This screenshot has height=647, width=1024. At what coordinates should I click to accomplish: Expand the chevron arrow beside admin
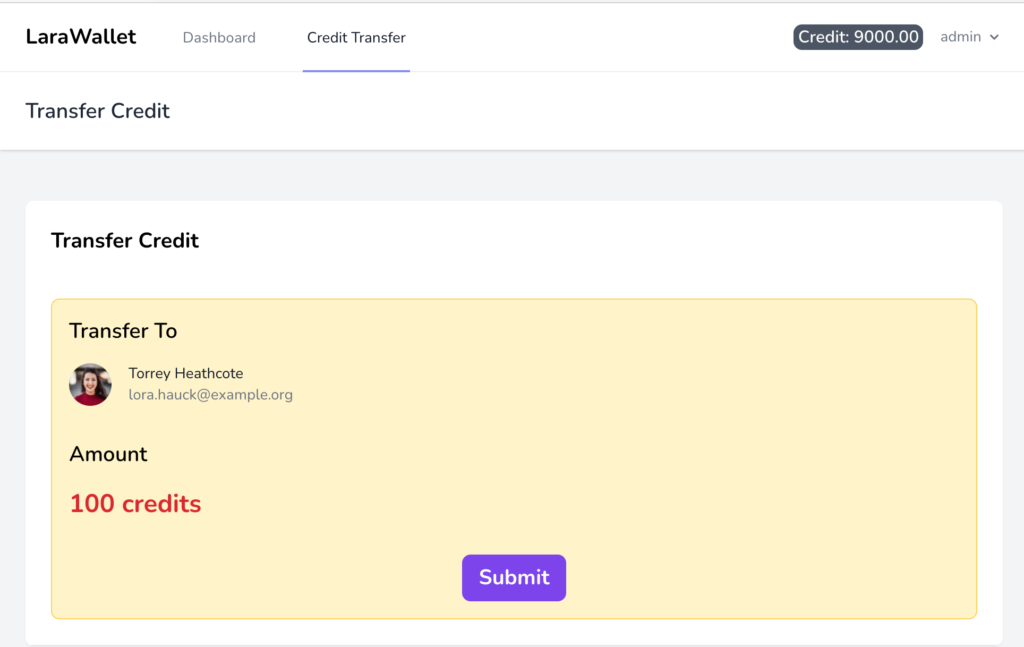[994, 38]
